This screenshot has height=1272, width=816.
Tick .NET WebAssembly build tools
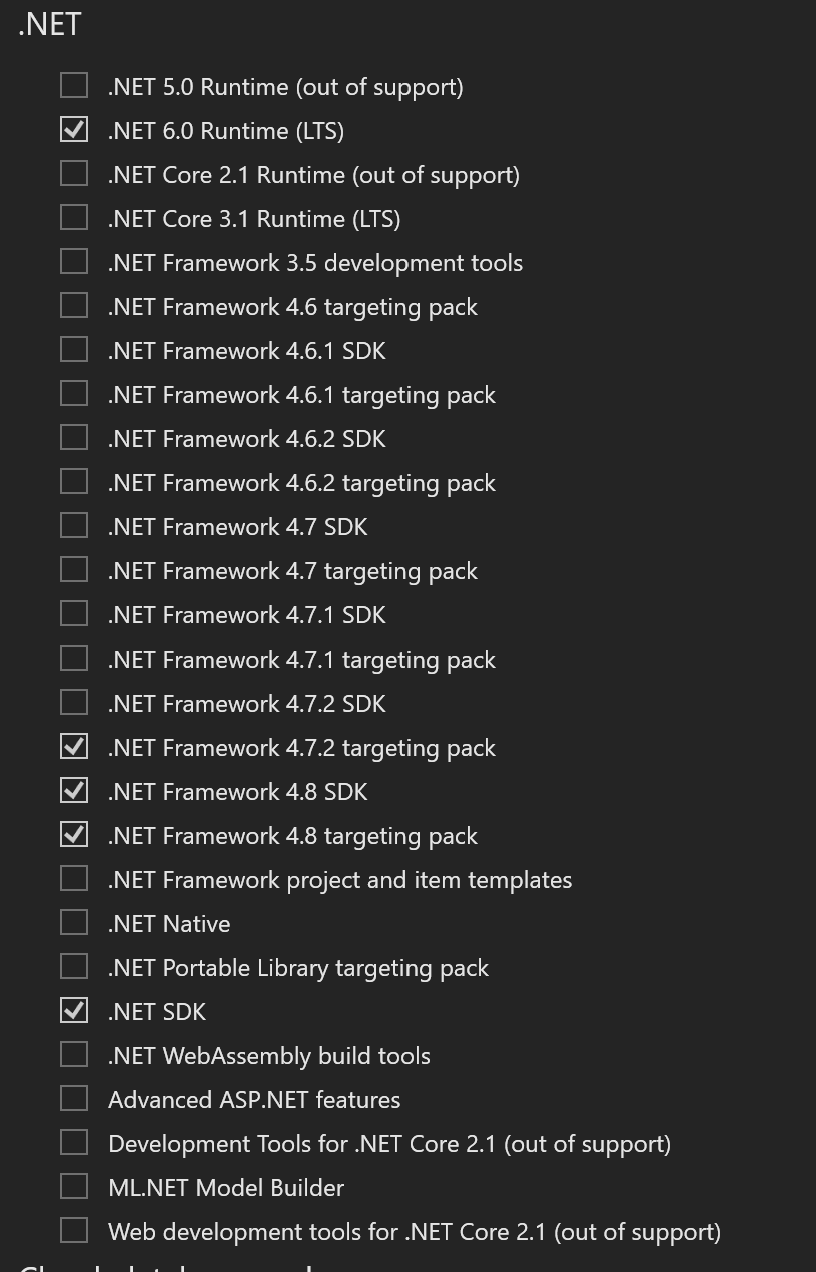tap(74, 1055)
